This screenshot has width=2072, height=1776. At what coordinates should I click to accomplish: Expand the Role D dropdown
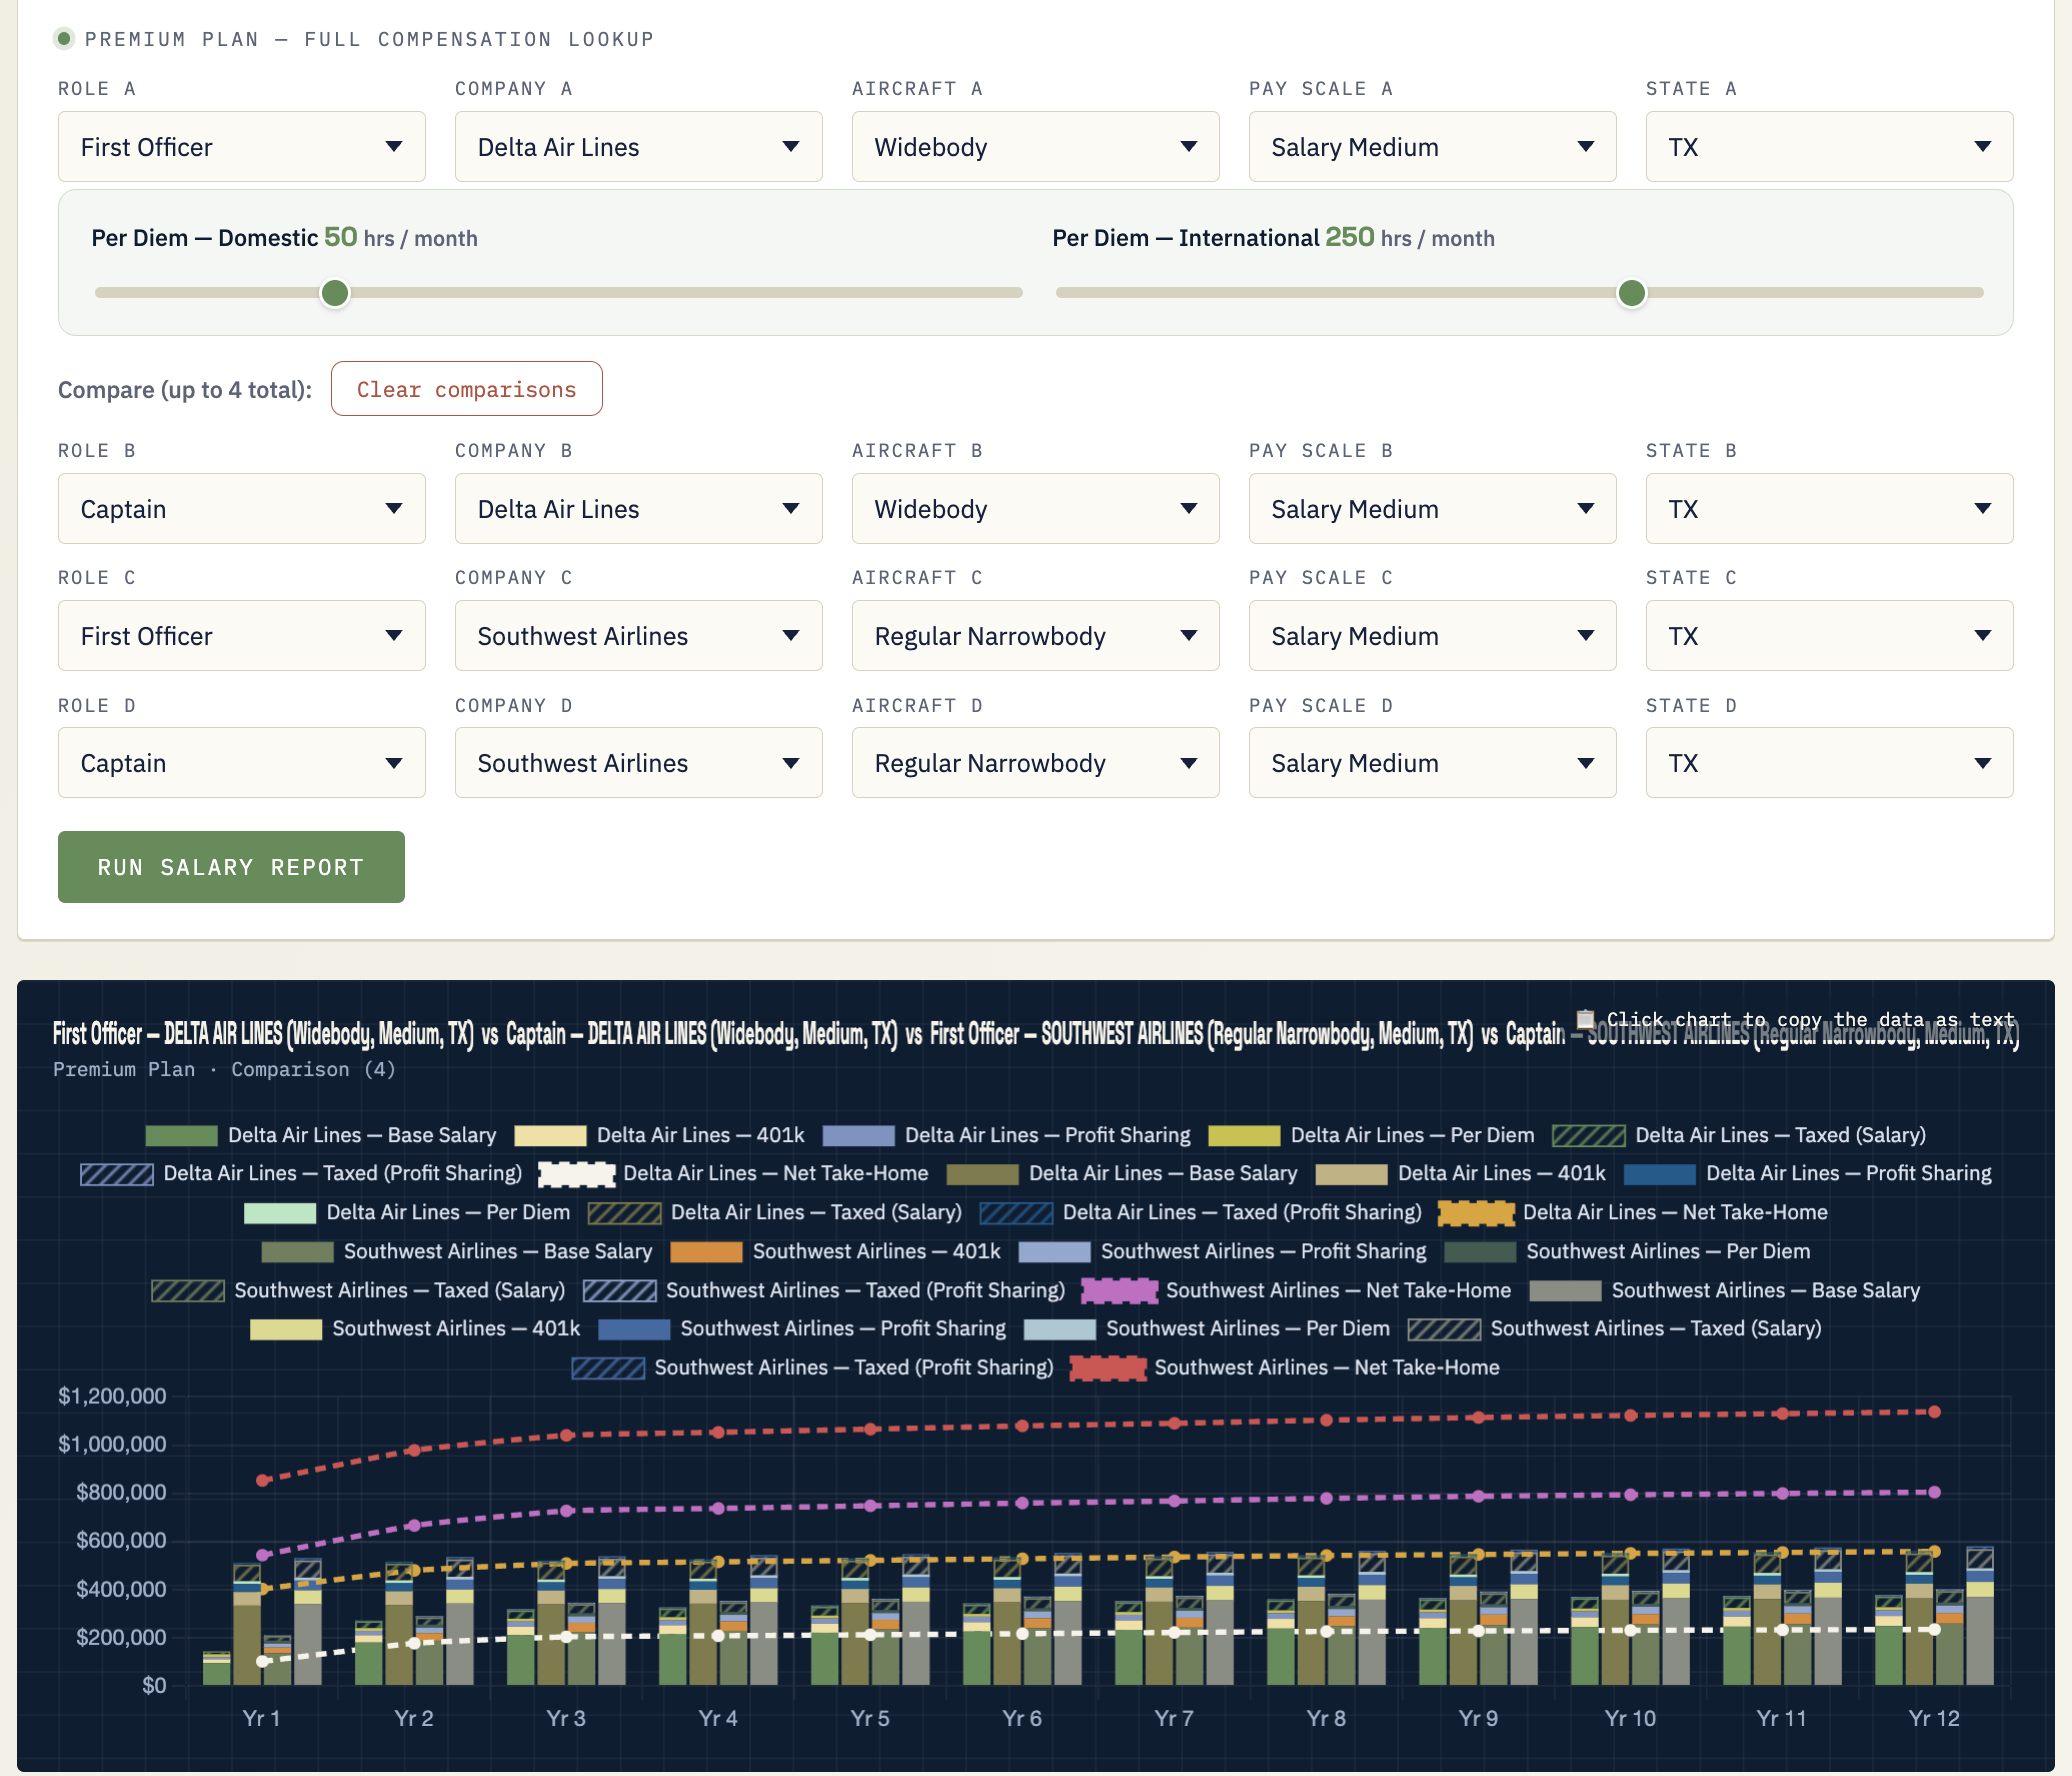pyautogui.click(x=242, y=763)
